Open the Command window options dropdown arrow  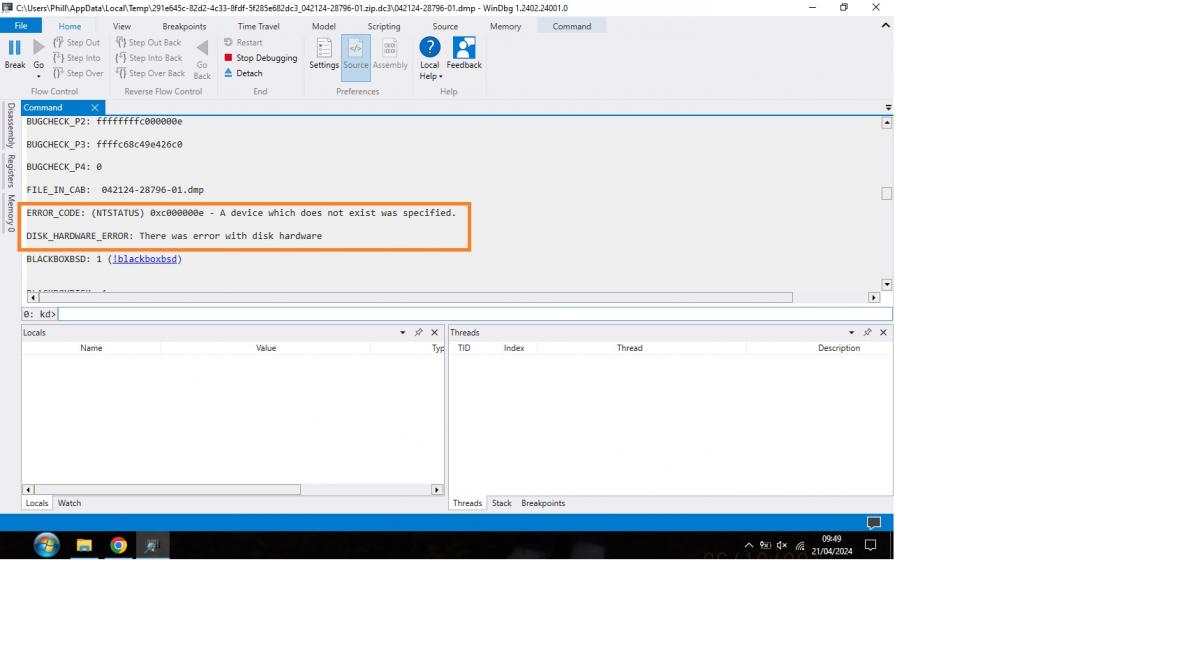888,107
